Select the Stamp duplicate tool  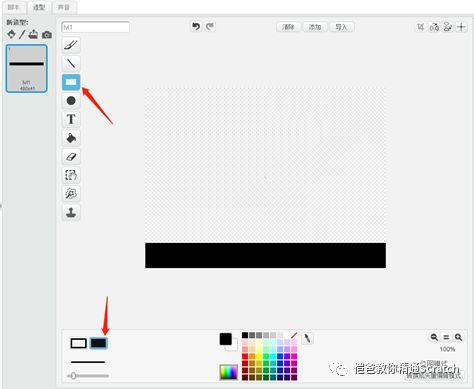point(71,212)
